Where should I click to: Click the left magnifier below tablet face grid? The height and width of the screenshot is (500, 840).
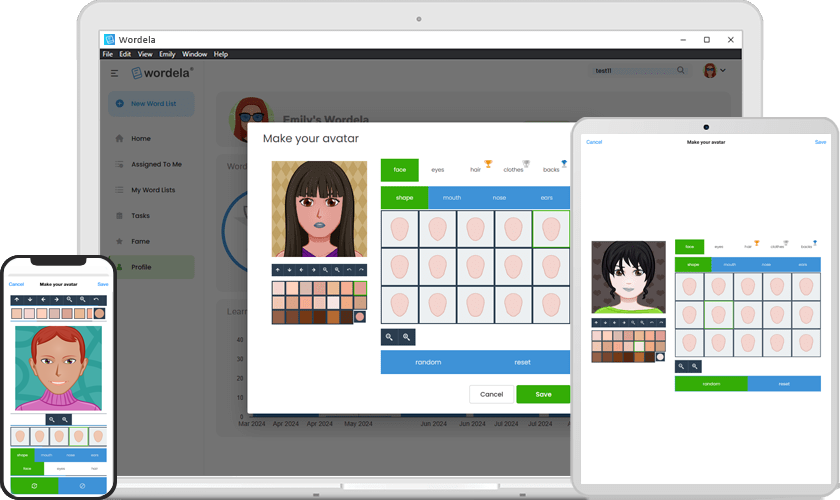coord(681,367)
